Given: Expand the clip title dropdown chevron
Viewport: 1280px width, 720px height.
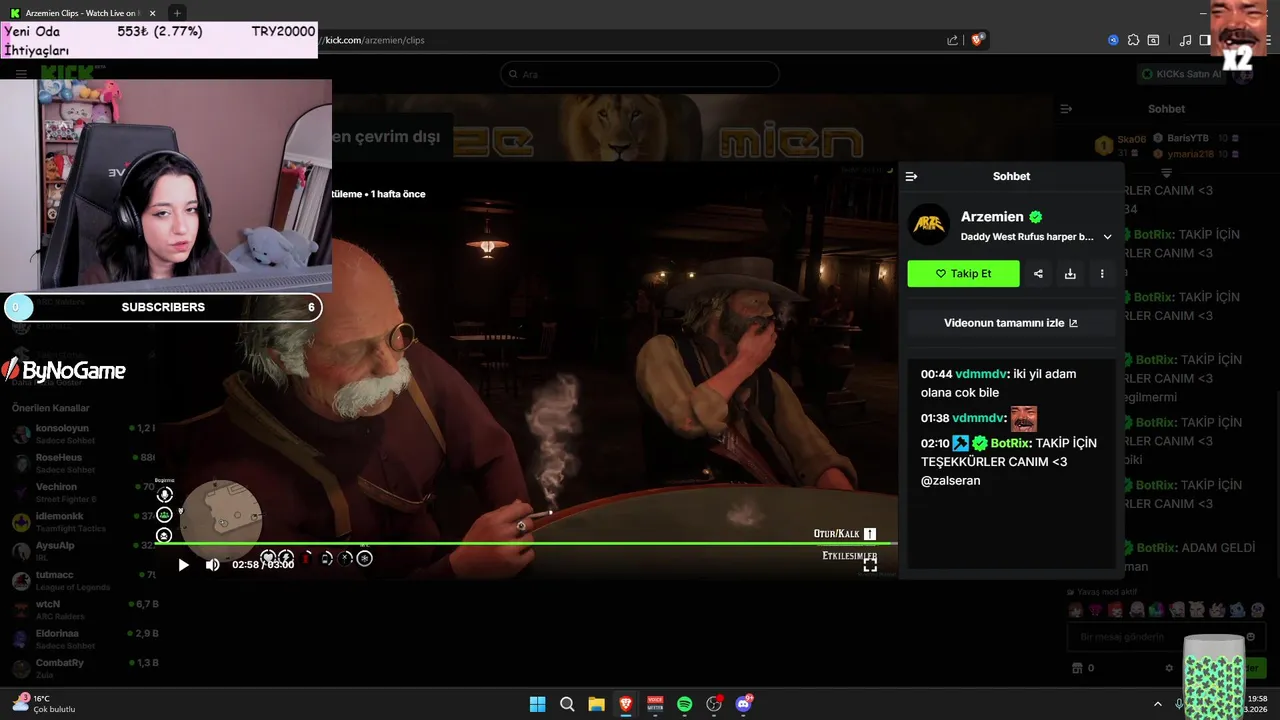Looking at the screenshot, I should tap(1107, 237).
